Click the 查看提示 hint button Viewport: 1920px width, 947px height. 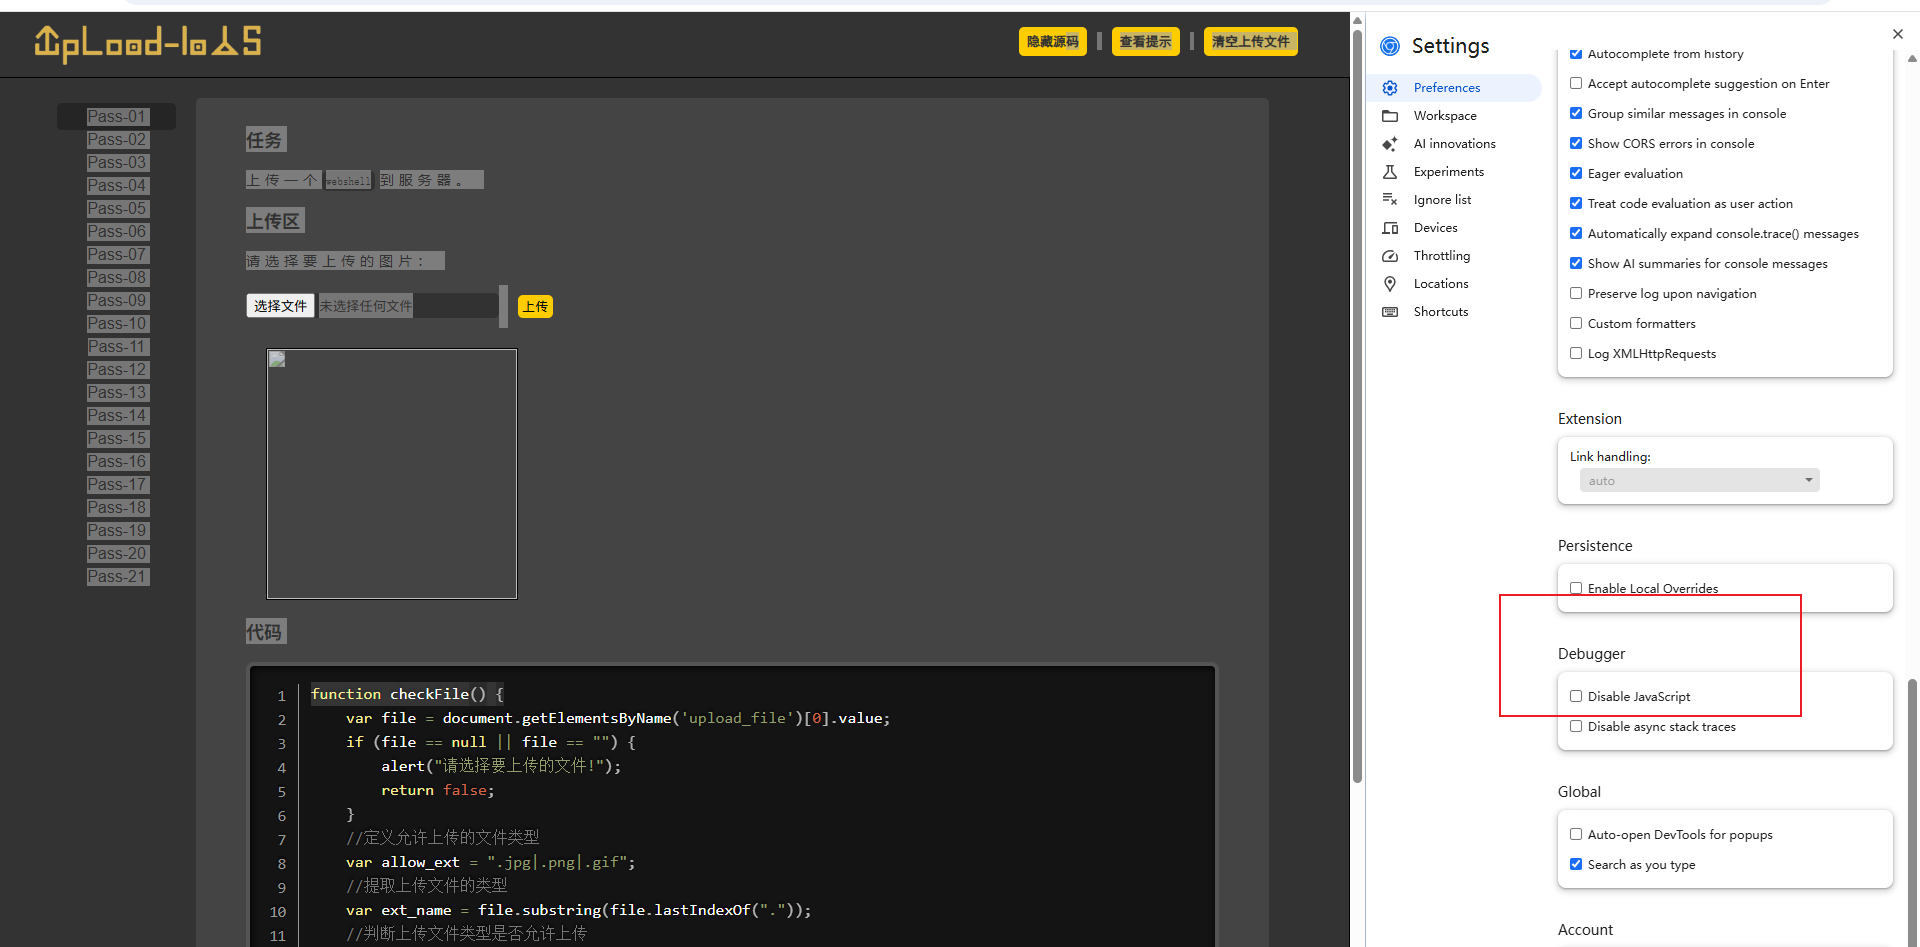pos(1145,42)
